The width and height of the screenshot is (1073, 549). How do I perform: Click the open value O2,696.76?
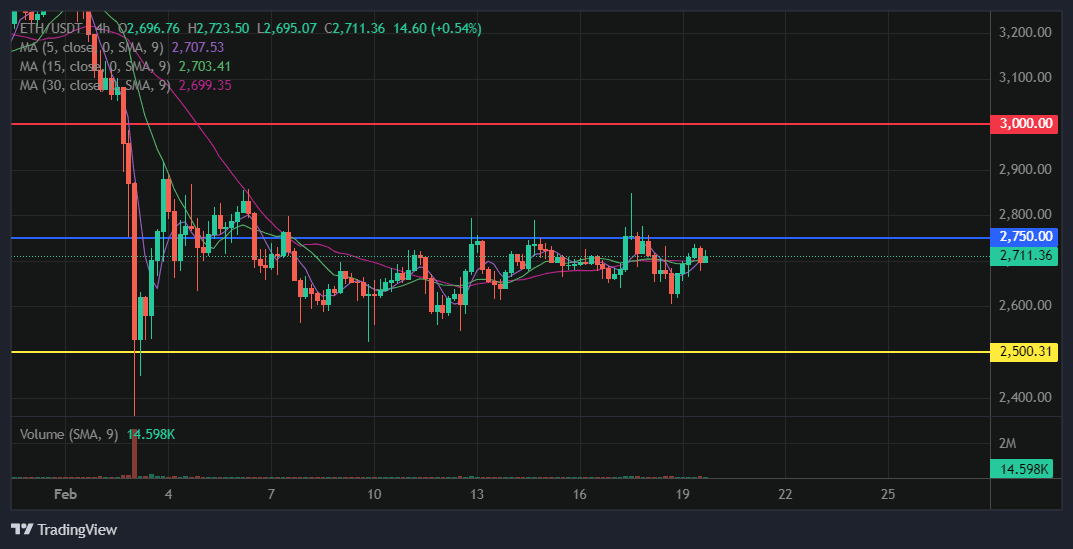[x=148, y=29]
